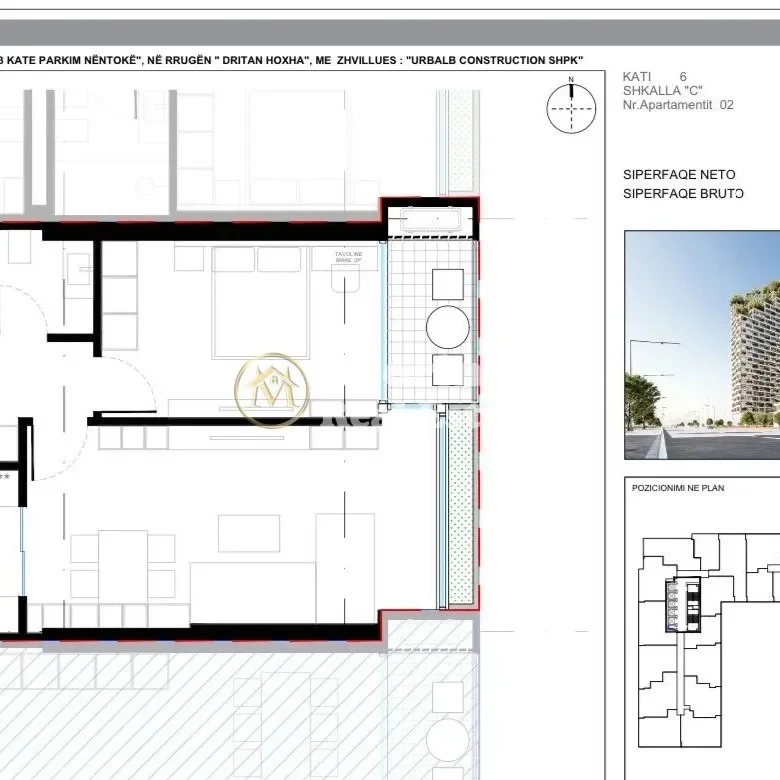
Task: Click the north compass symbol
Action: [x=571, y=107]
